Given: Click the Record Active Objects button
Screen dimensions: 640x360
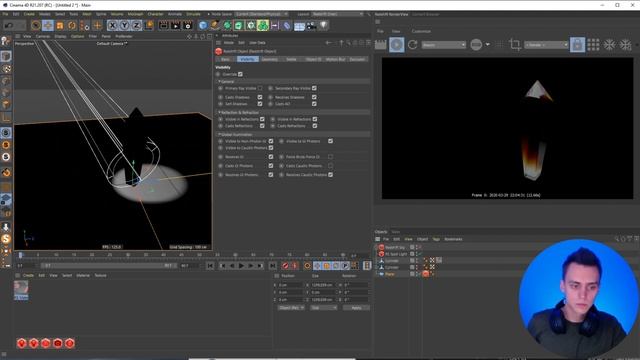Looking at the screenshot, I should [x=285, y=266].
